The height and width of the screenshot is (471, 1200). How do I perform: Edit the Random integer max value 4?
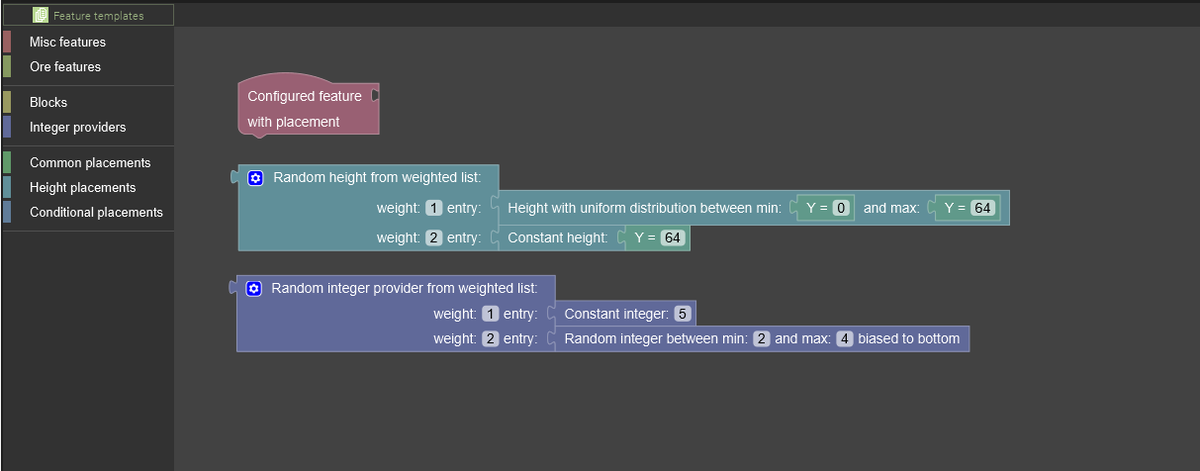coord(844,339)
